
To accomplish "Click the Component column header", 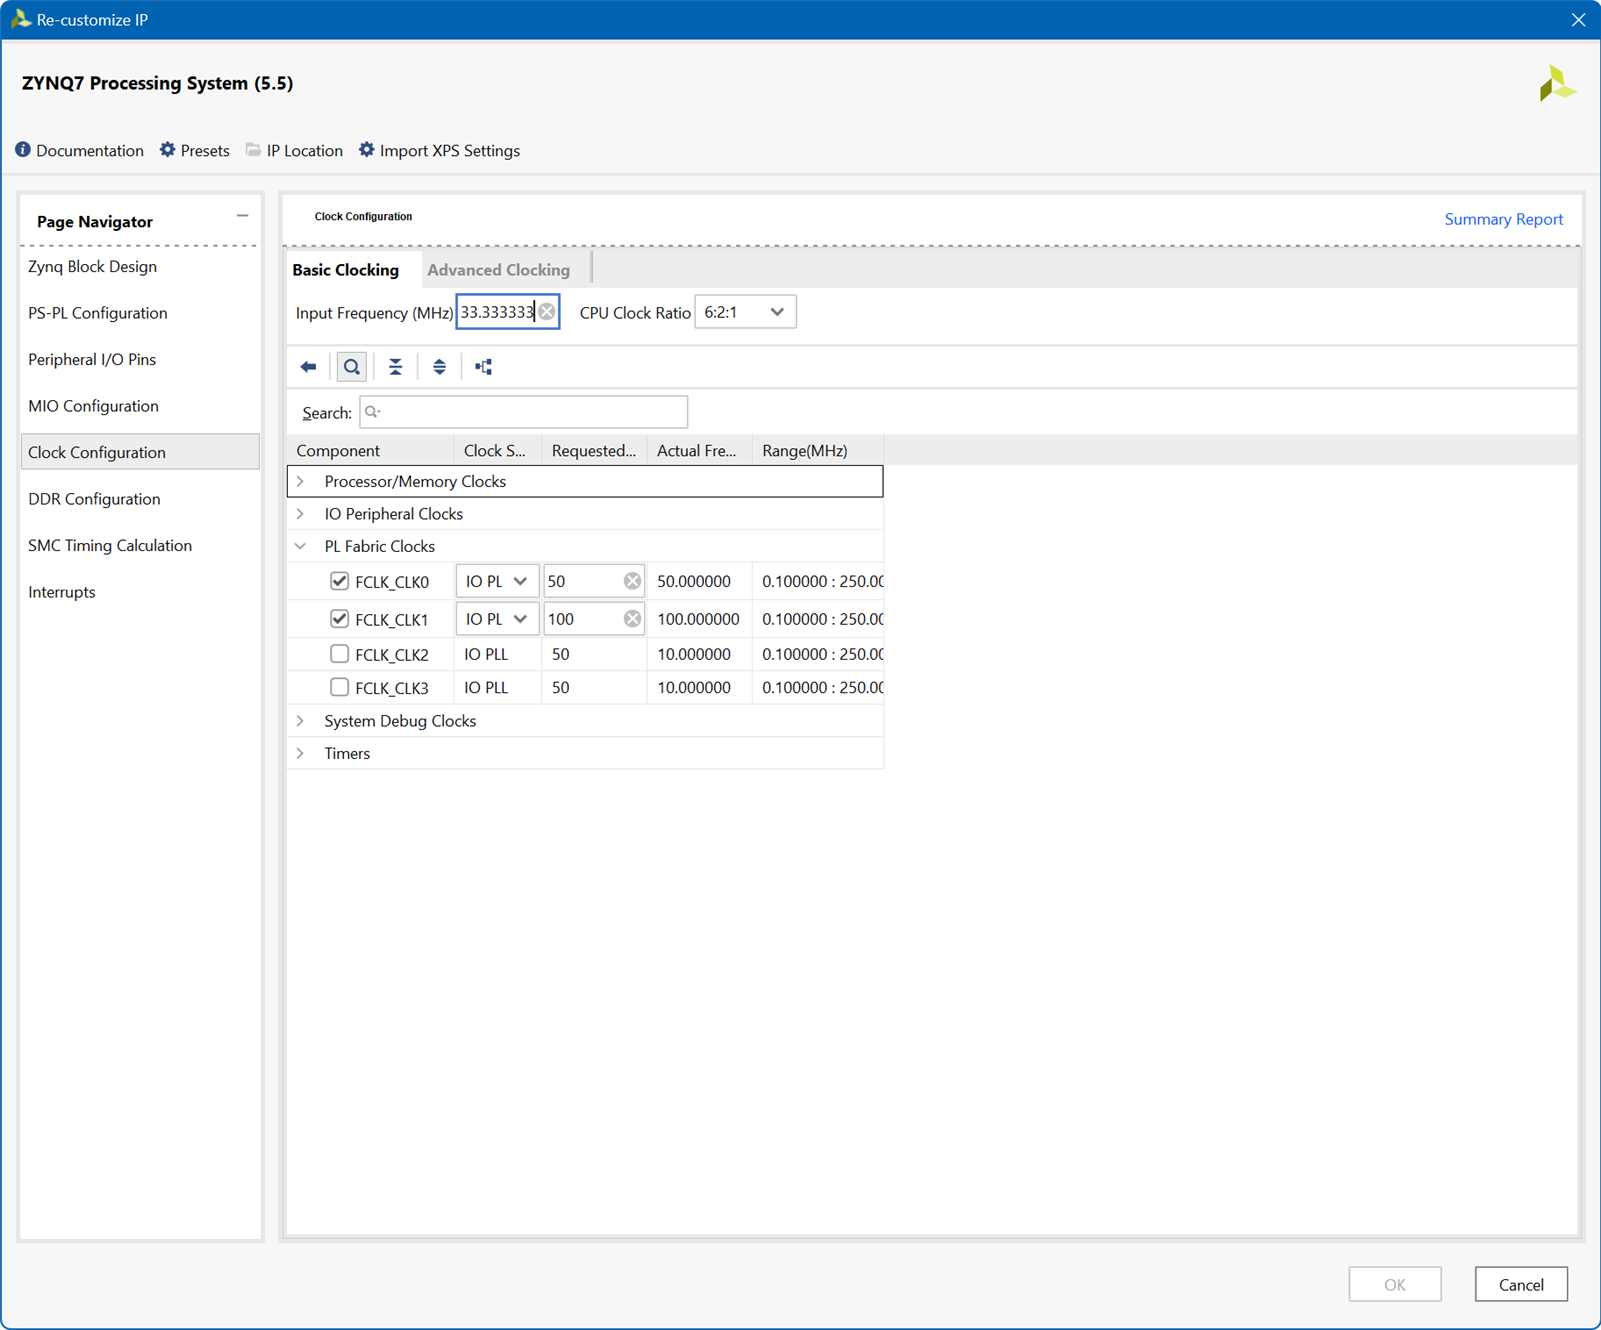I will coord(370,451).
